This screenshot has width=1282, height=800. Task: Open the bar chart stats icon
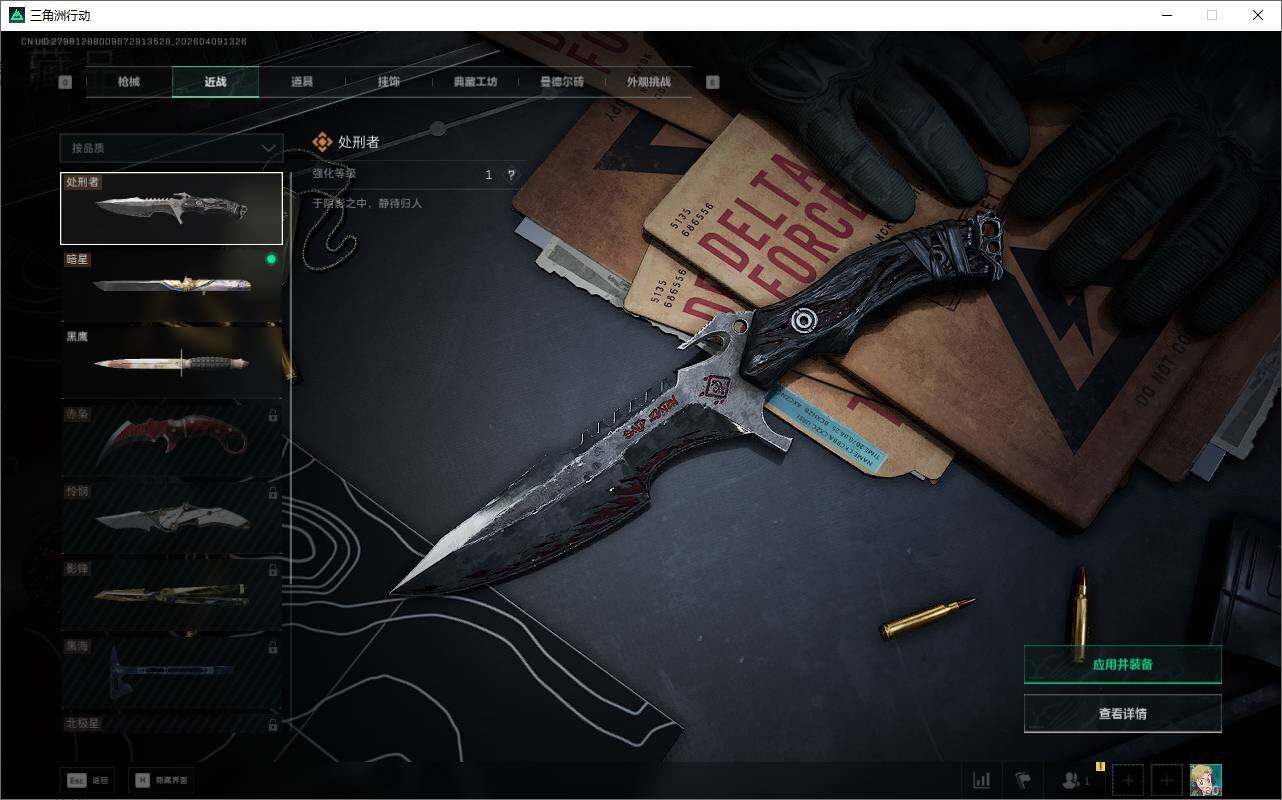pos(982,780)
